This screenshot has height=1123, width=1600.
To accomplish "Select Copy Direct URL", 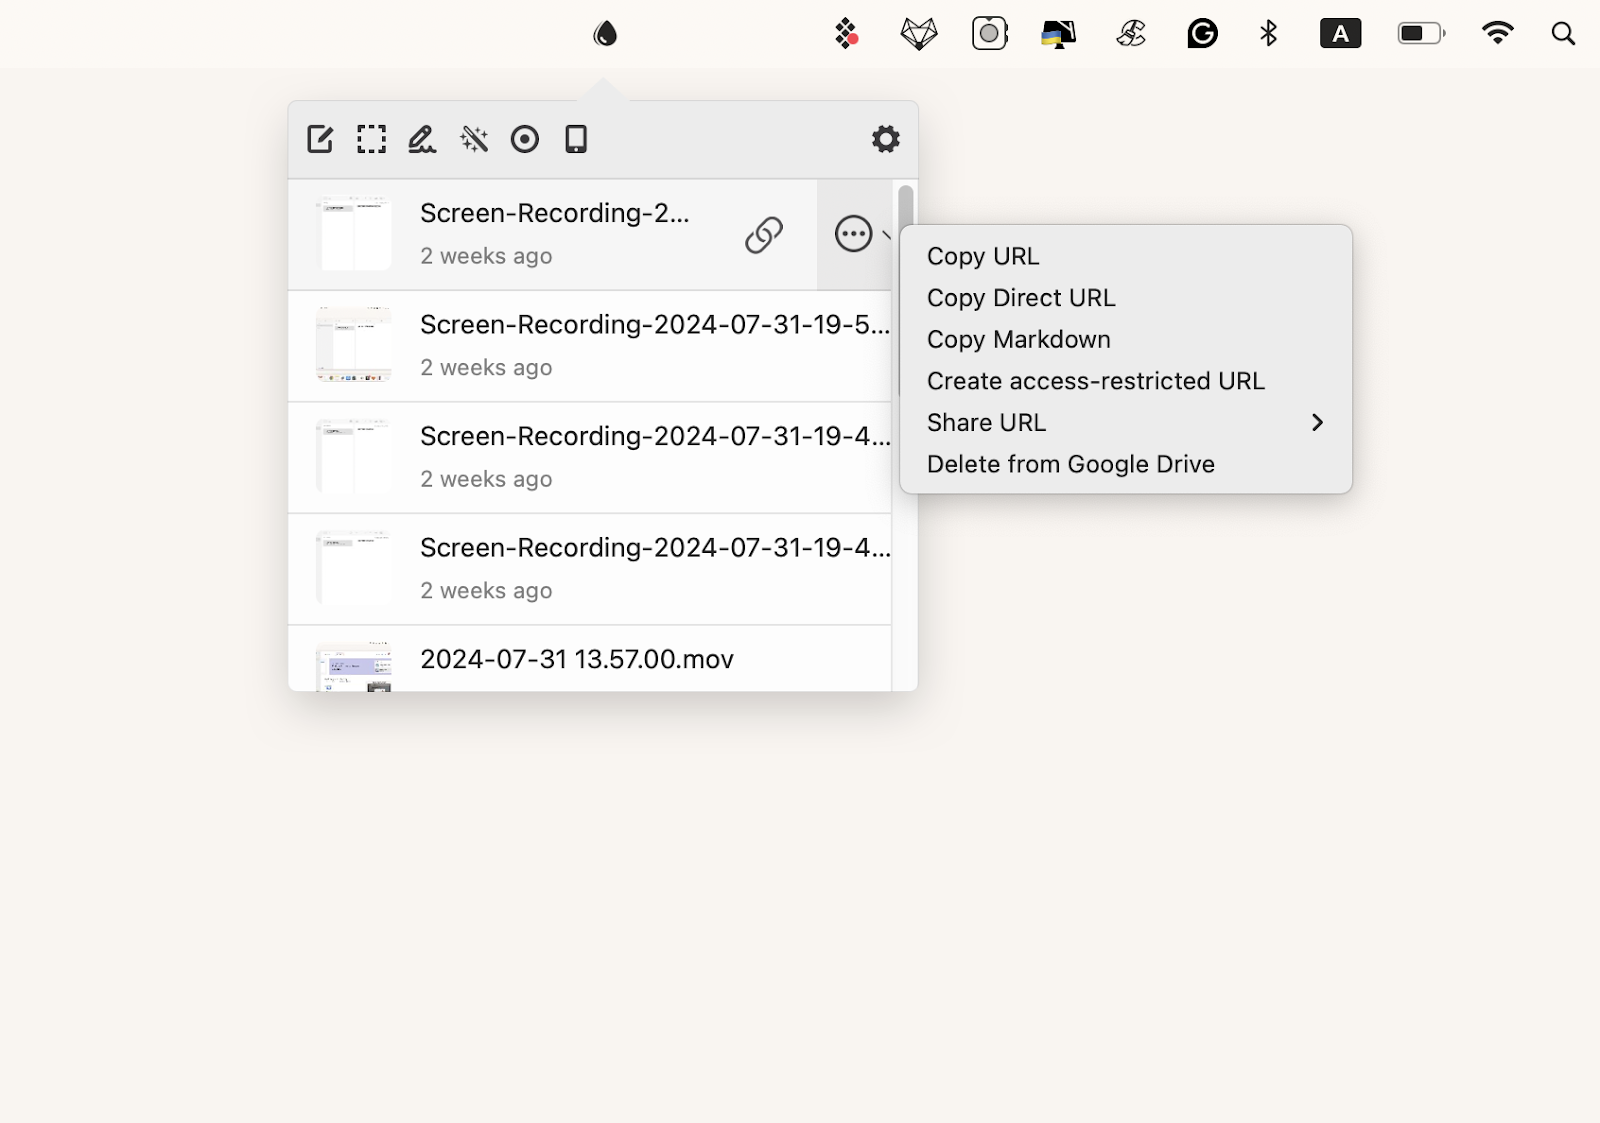I will (x=1021, y=297).
